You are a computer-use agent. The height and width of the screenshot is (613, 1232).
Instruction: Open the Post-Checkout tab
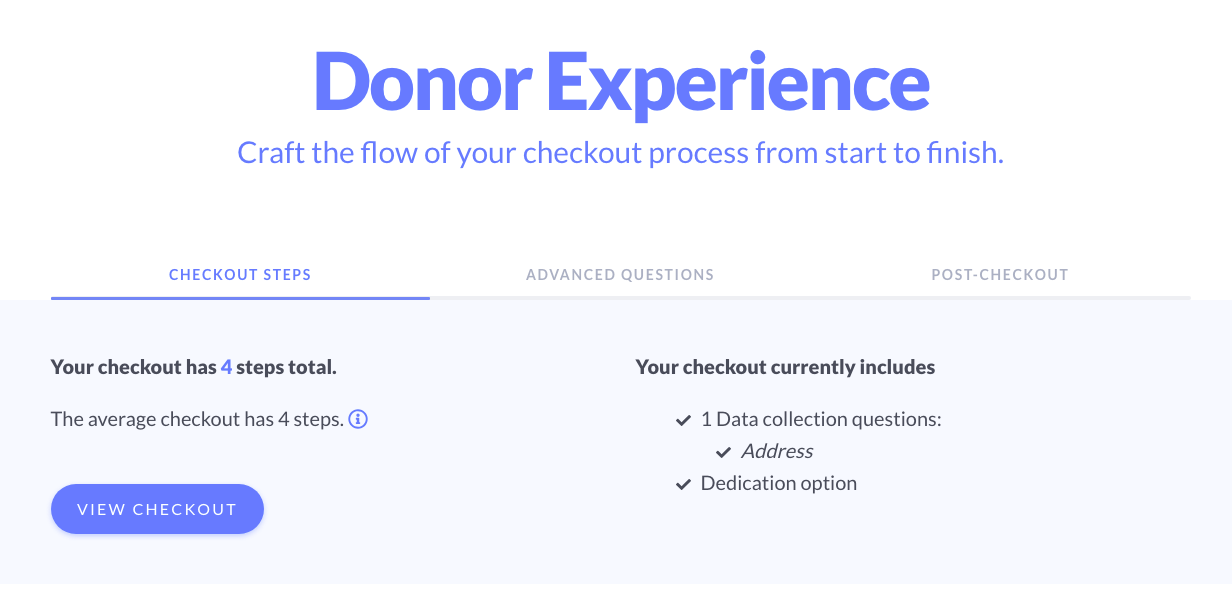click(x=1000, y=274)
